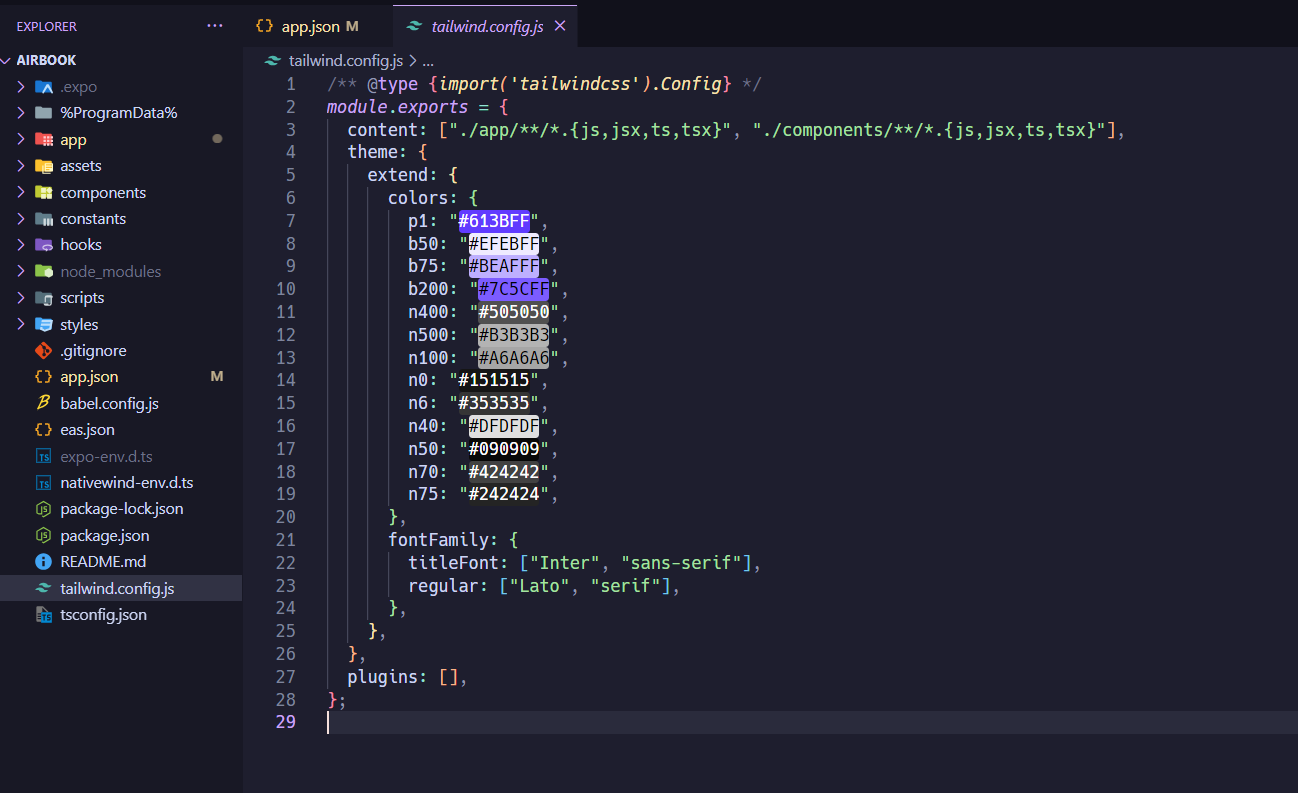Click the breadcrumb ellipsis after tailwind.config.js
The image size is (1298, 793).
(x=428, y=61)
